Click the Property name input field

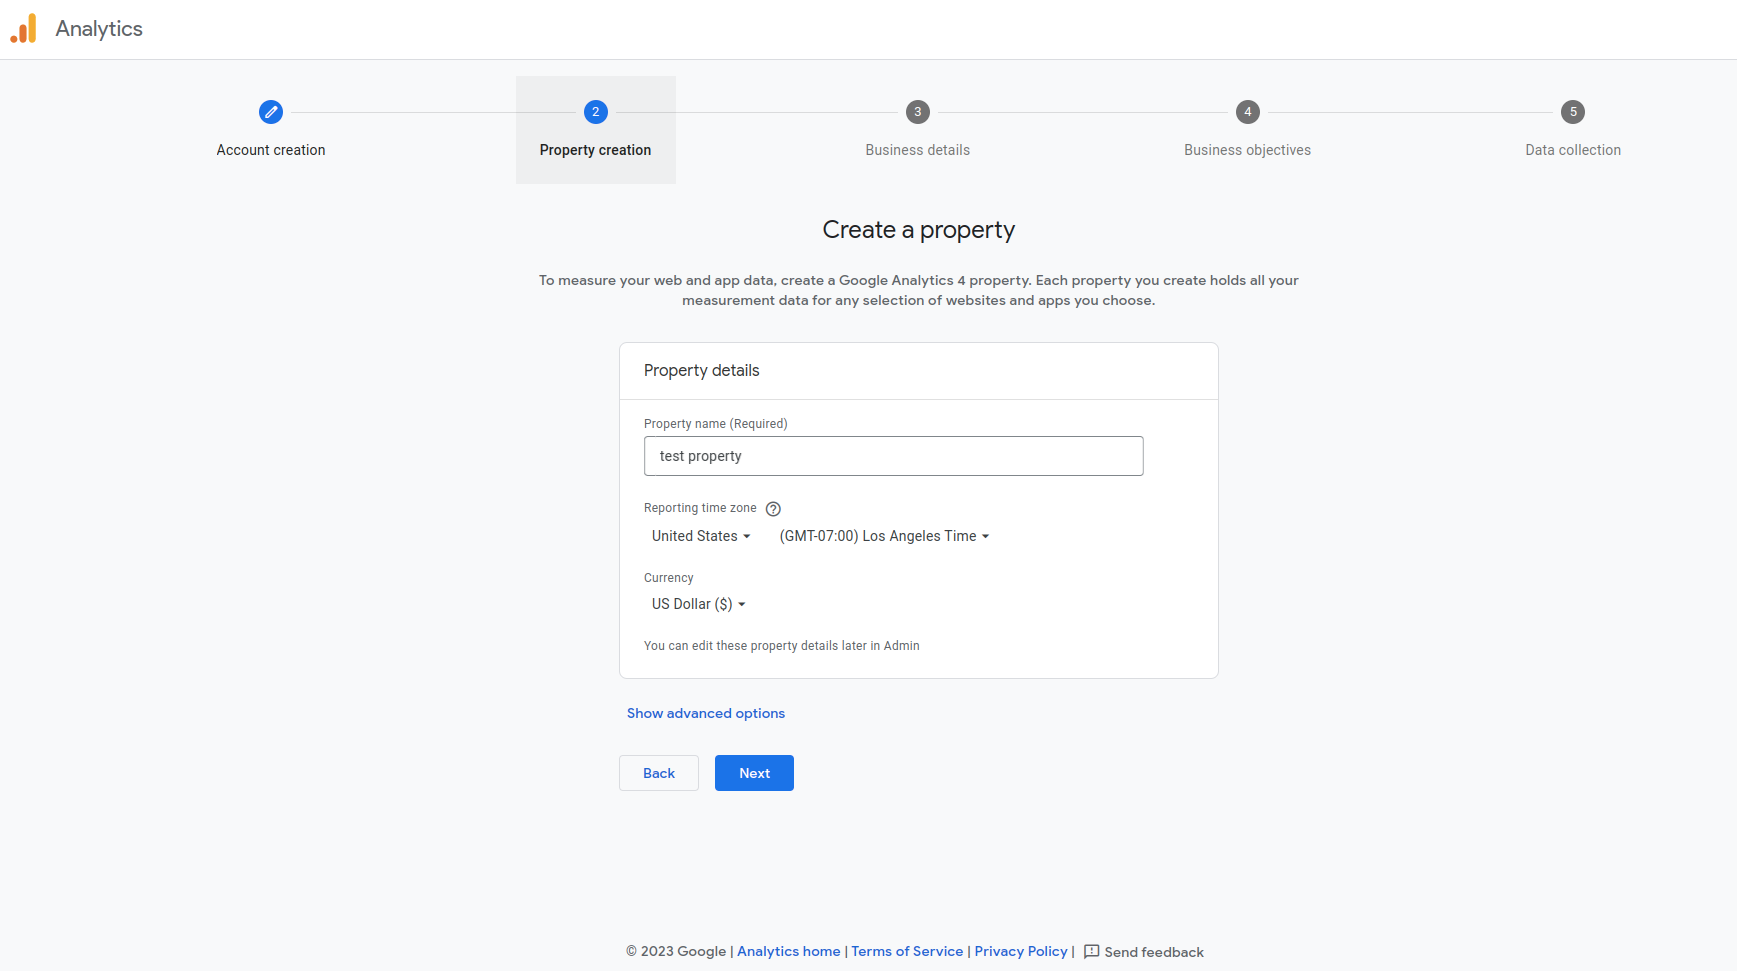(893, 456)
